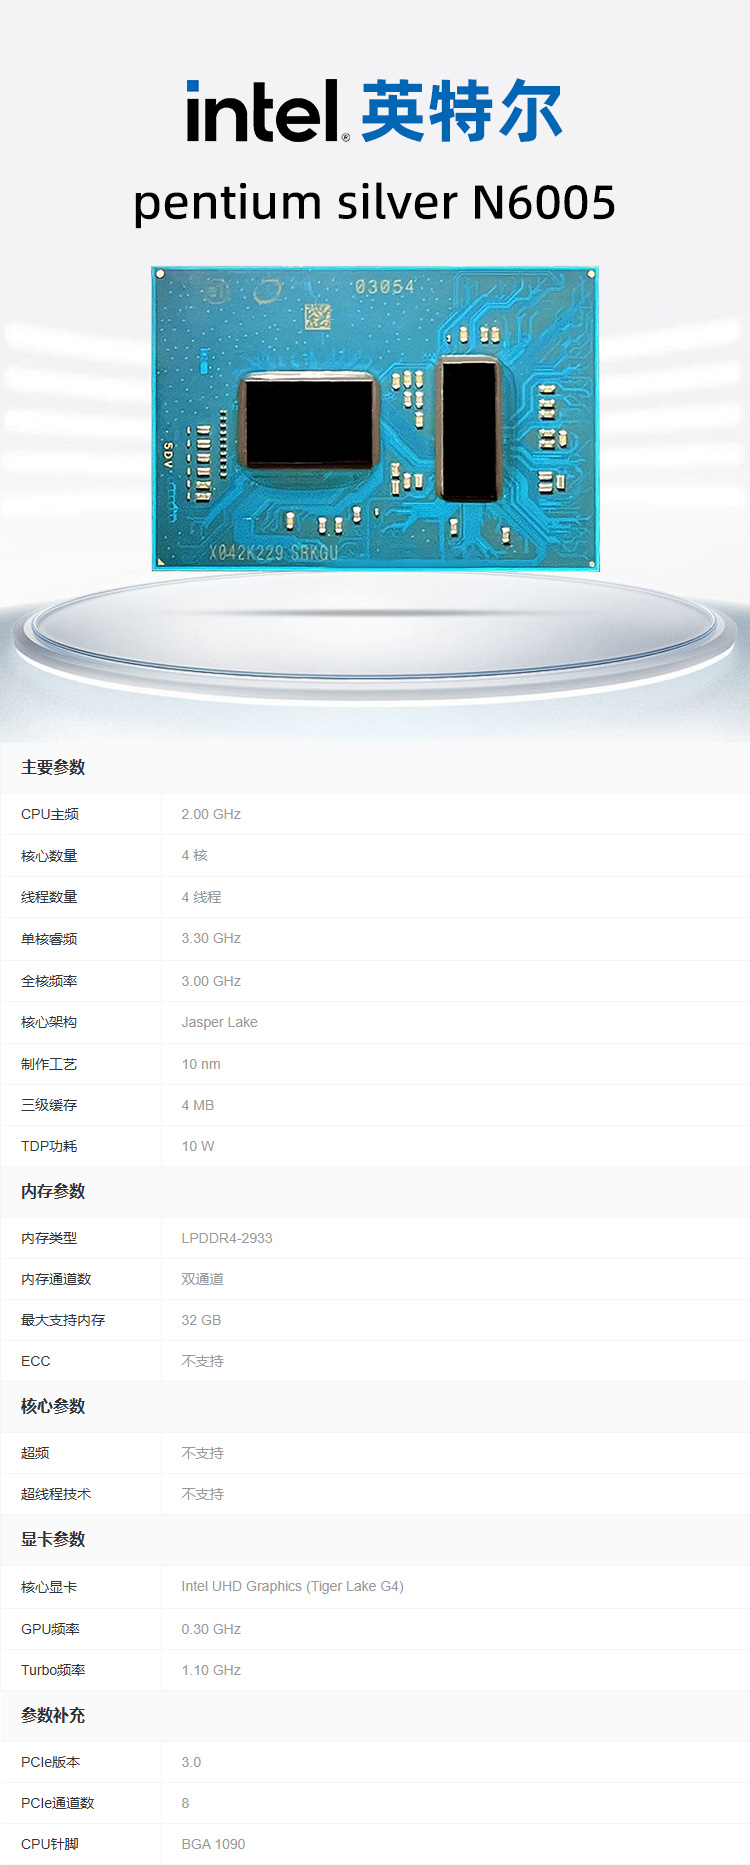
Task: Select the 4 MB value
Action: pos(198,1105)
